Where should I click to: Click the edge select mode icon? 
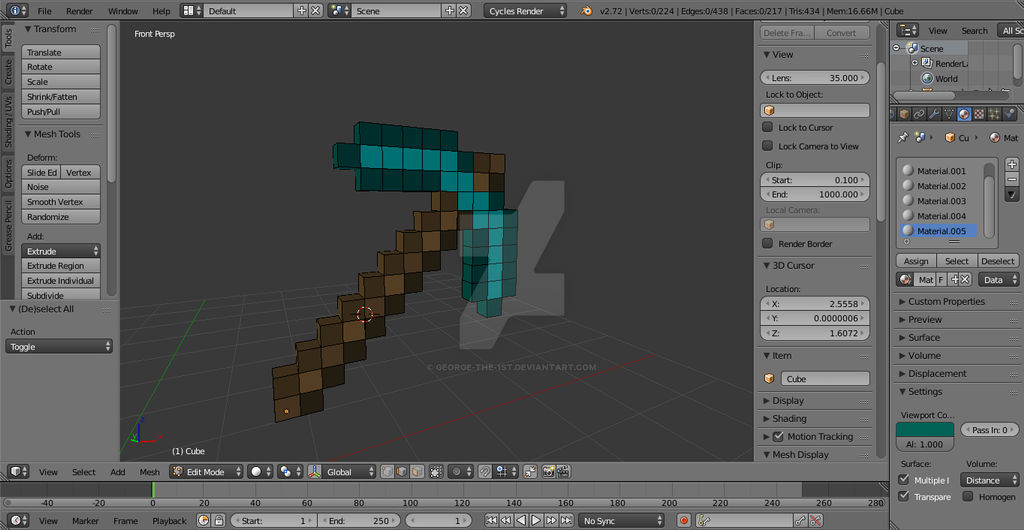click(402, 471)
